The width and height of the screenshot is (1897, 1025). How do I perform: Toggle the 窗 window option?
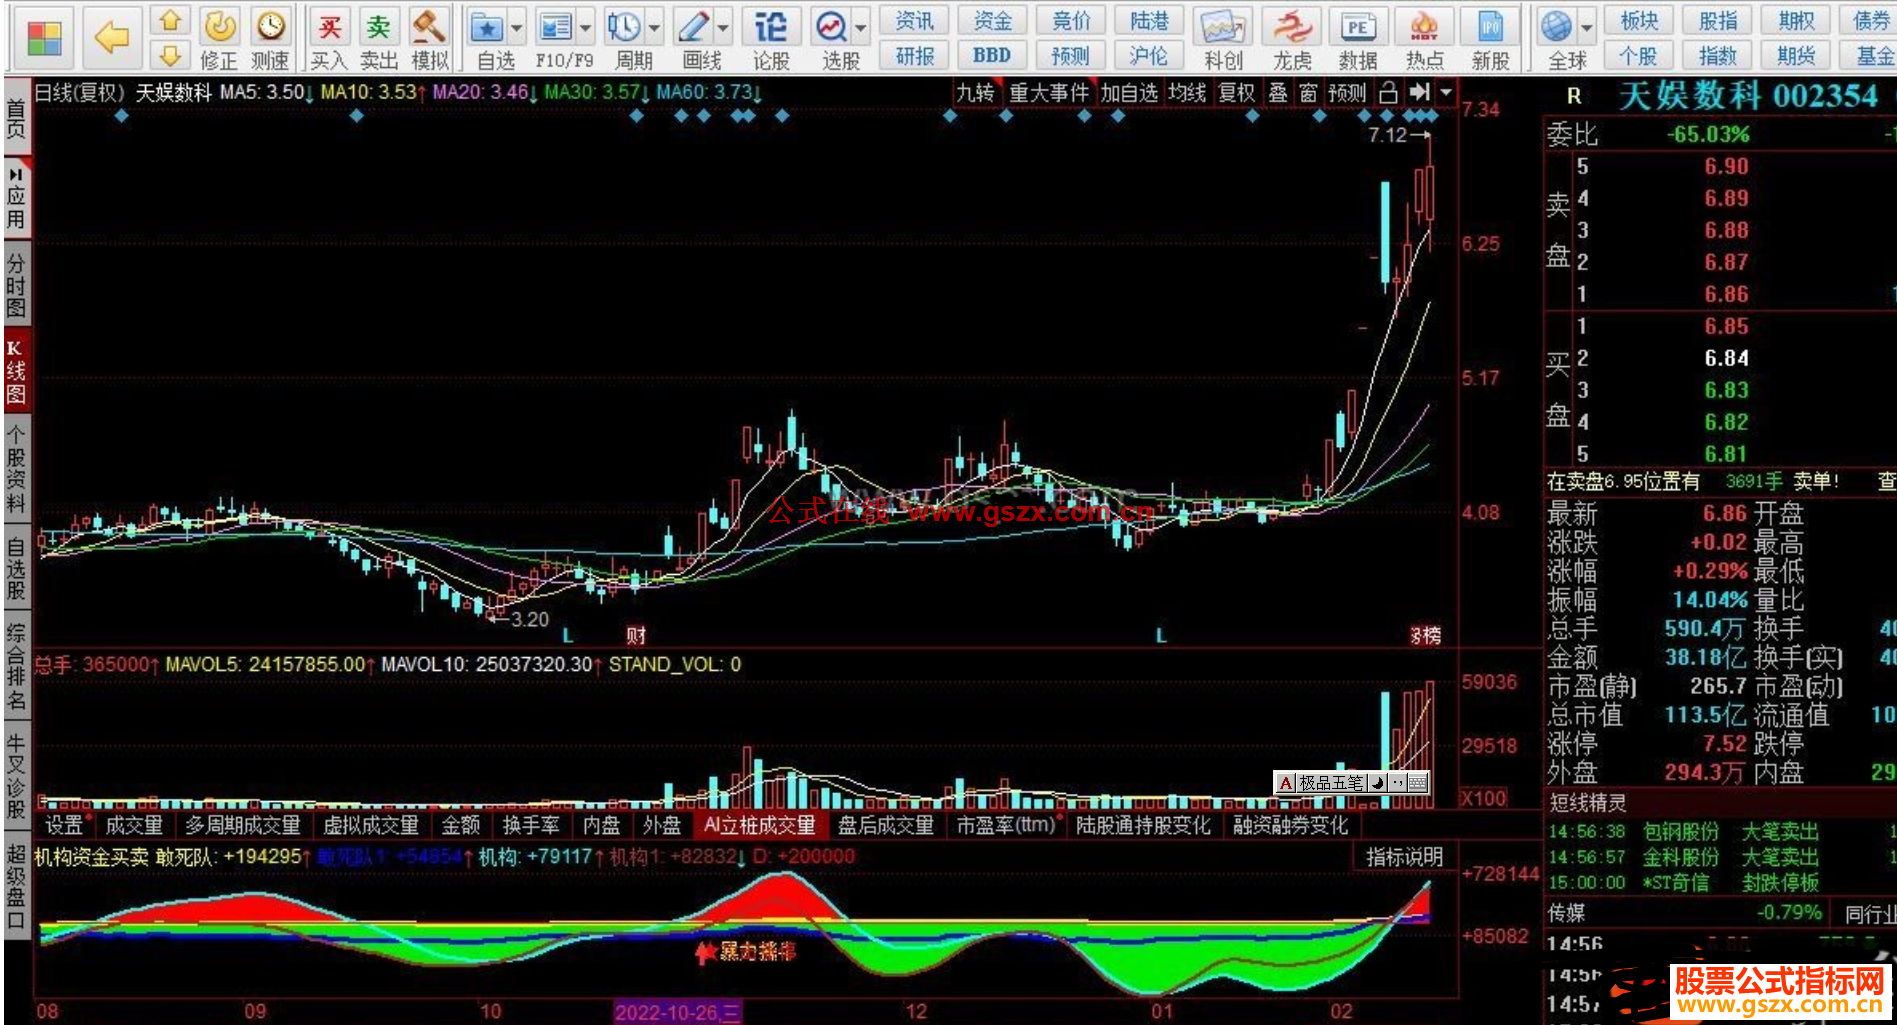point(1308,93)
